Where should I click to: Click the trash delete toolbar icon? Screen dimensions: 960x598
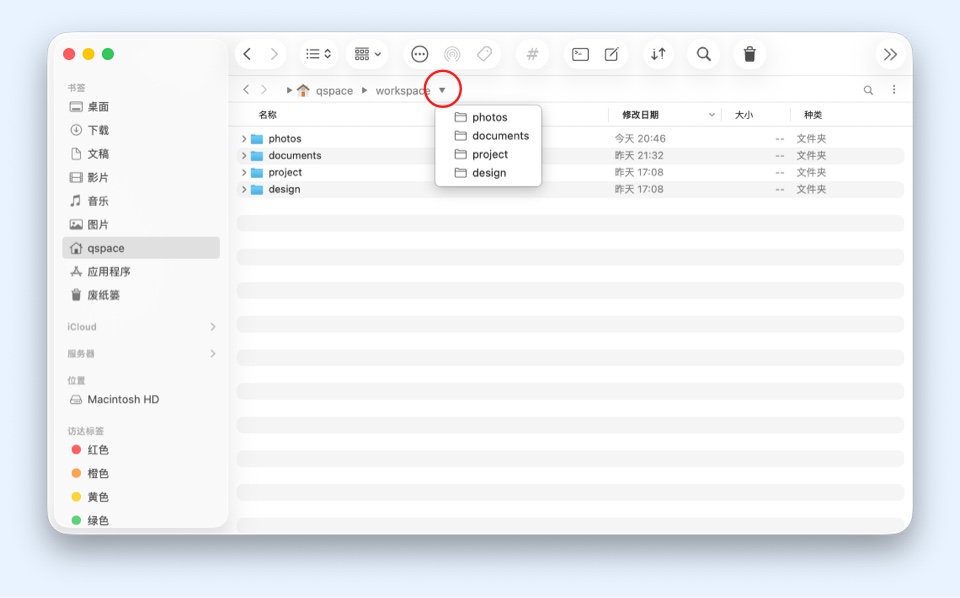pos(750,54)
